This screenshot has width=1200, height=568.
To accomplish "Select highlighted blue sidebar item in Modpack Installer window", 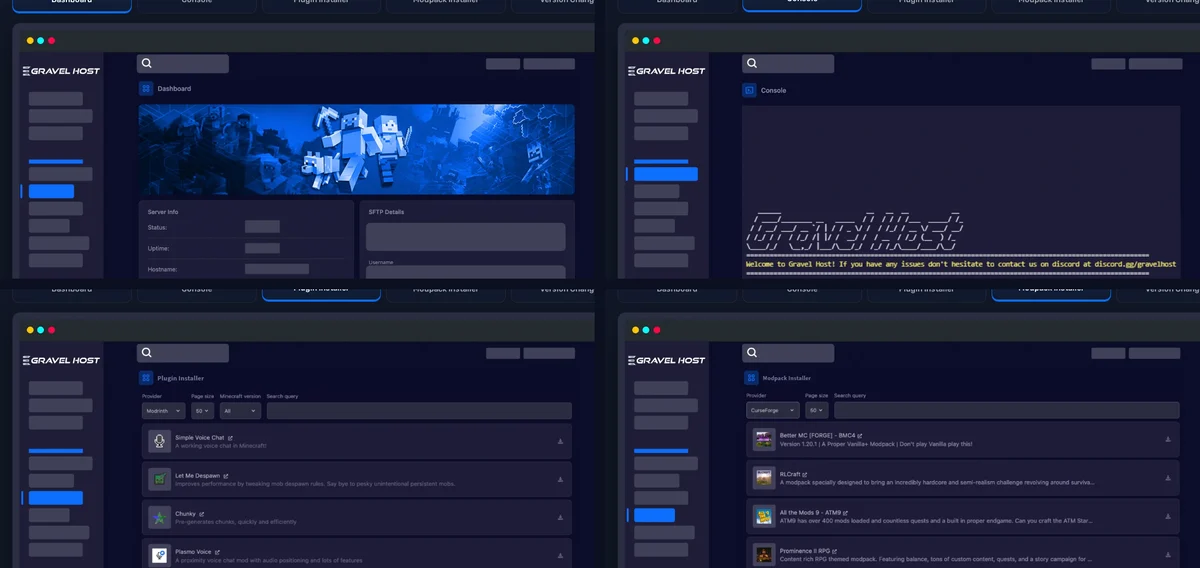I will point(655,515).
